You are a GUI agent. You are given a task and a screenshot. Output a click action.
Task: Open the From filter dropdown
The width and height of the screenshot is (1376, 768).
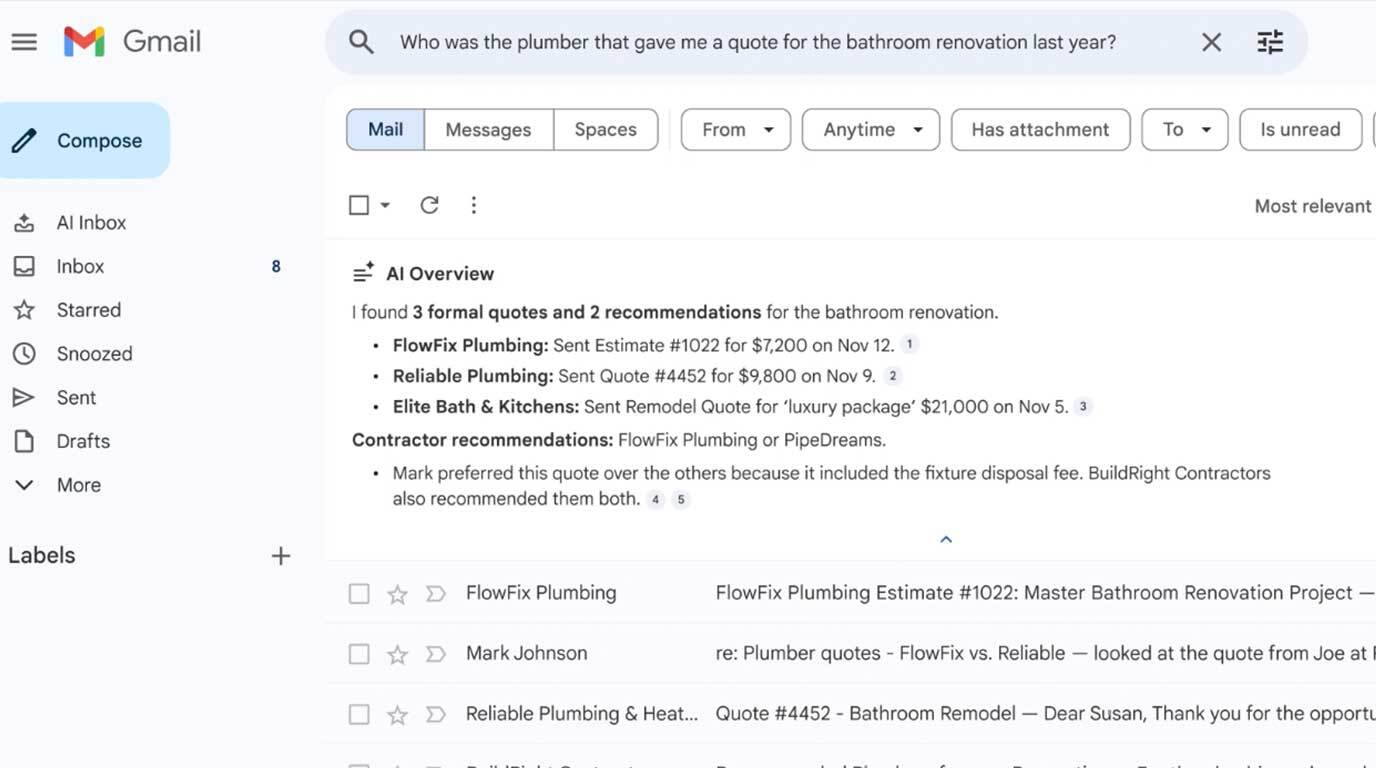click(735, 128)
